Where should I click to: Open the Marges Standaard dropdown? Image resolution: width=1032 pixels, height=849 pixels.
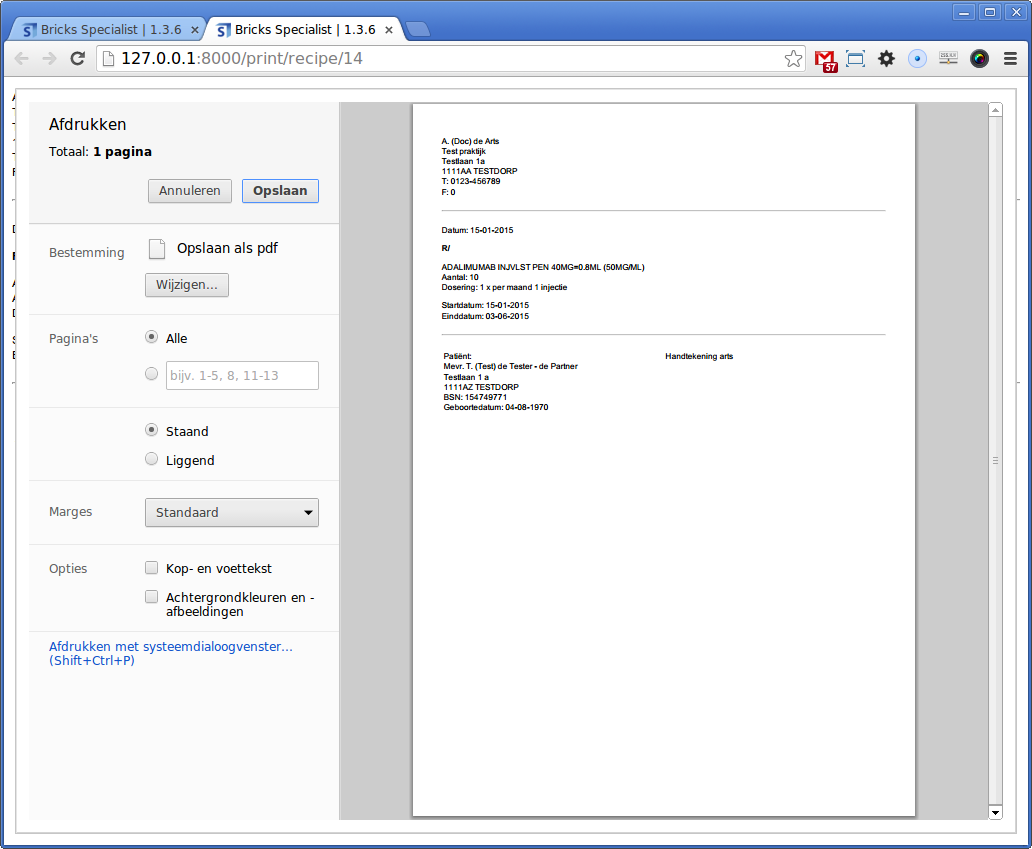point(232,513)
